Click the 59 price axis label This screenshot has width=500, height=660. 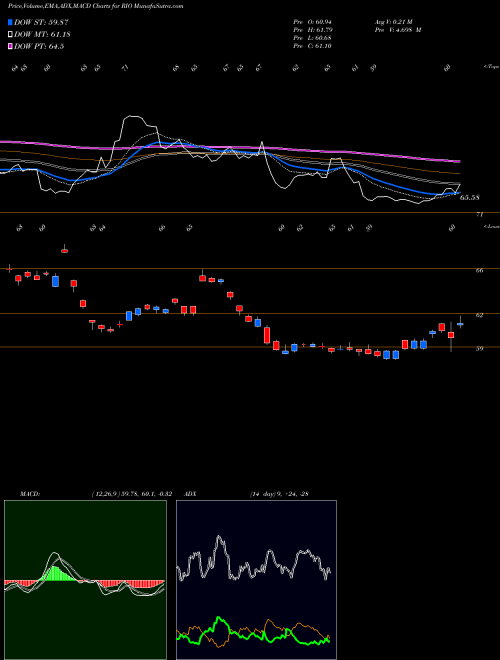tap(479, 349)
